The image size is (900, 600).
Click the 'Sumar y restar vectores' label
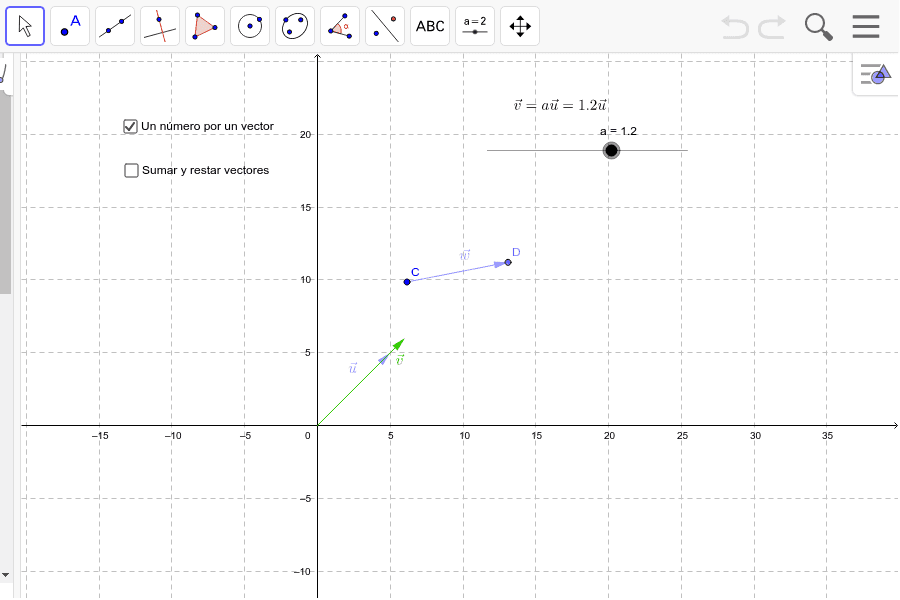205,171
